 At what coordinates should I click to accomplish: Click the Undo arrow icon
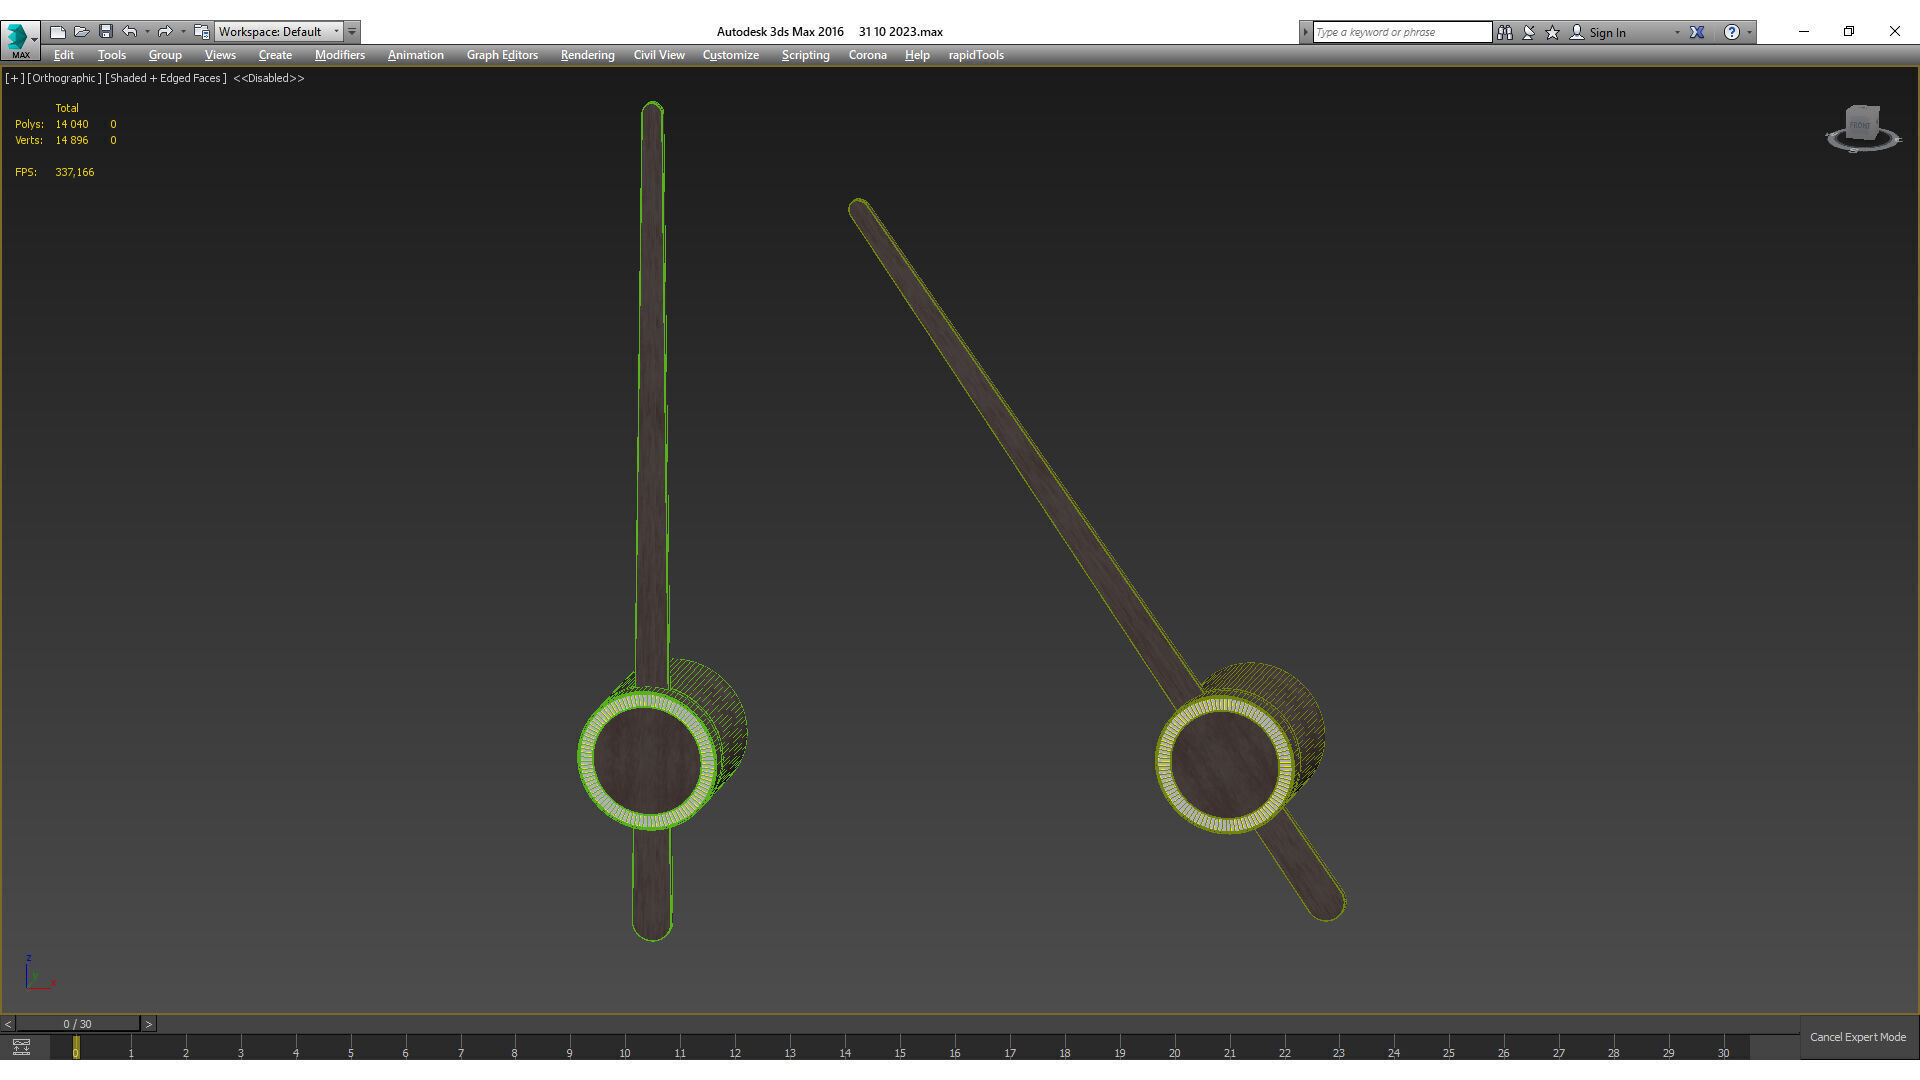click(x=130, y=32)
